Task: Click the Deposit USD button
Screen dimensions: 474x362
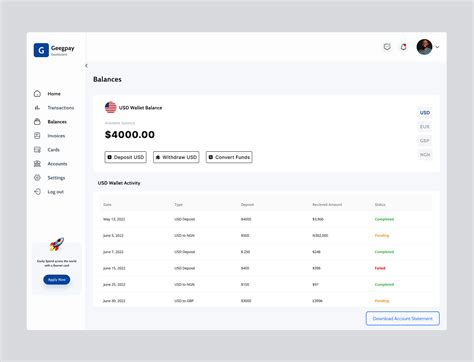Action: tap(125, 157)
